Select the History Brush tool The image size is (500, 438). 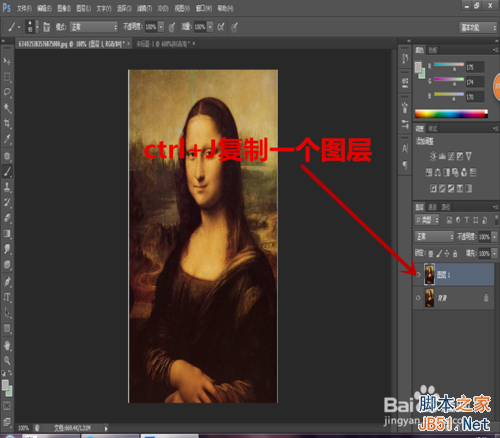(x=7, y=202)
